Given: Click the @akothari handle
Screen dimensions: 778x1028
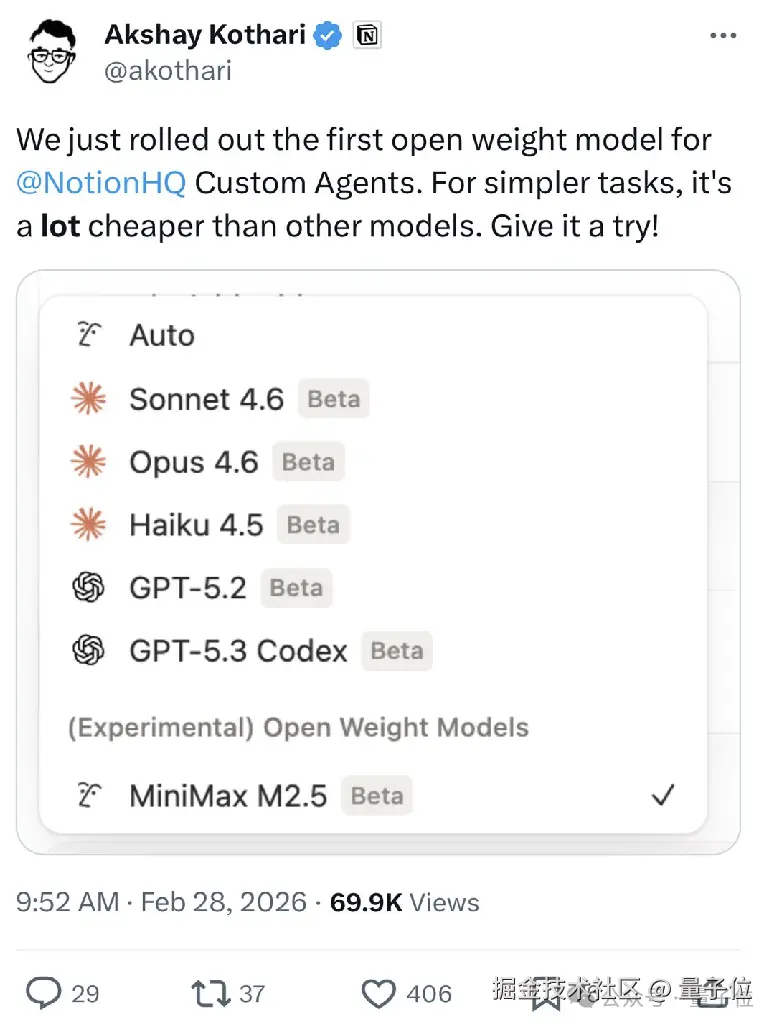Looking at the screenshot, I should pos(169,72).
